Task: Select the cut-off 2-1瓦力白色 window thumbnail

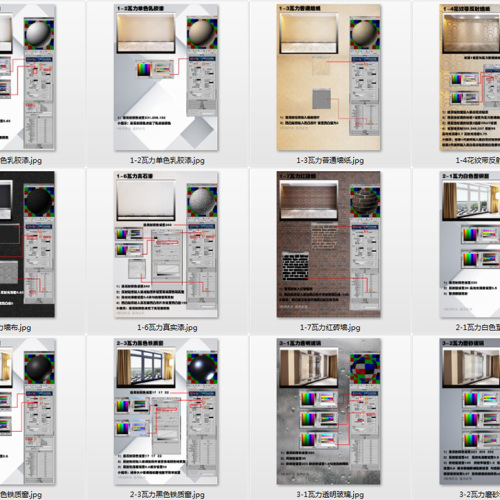Action: tap(470, 244)
